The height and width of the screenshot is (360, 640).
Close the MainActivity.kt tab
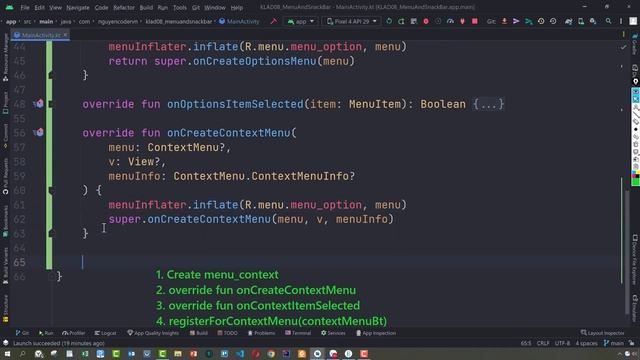coord(65,35)
